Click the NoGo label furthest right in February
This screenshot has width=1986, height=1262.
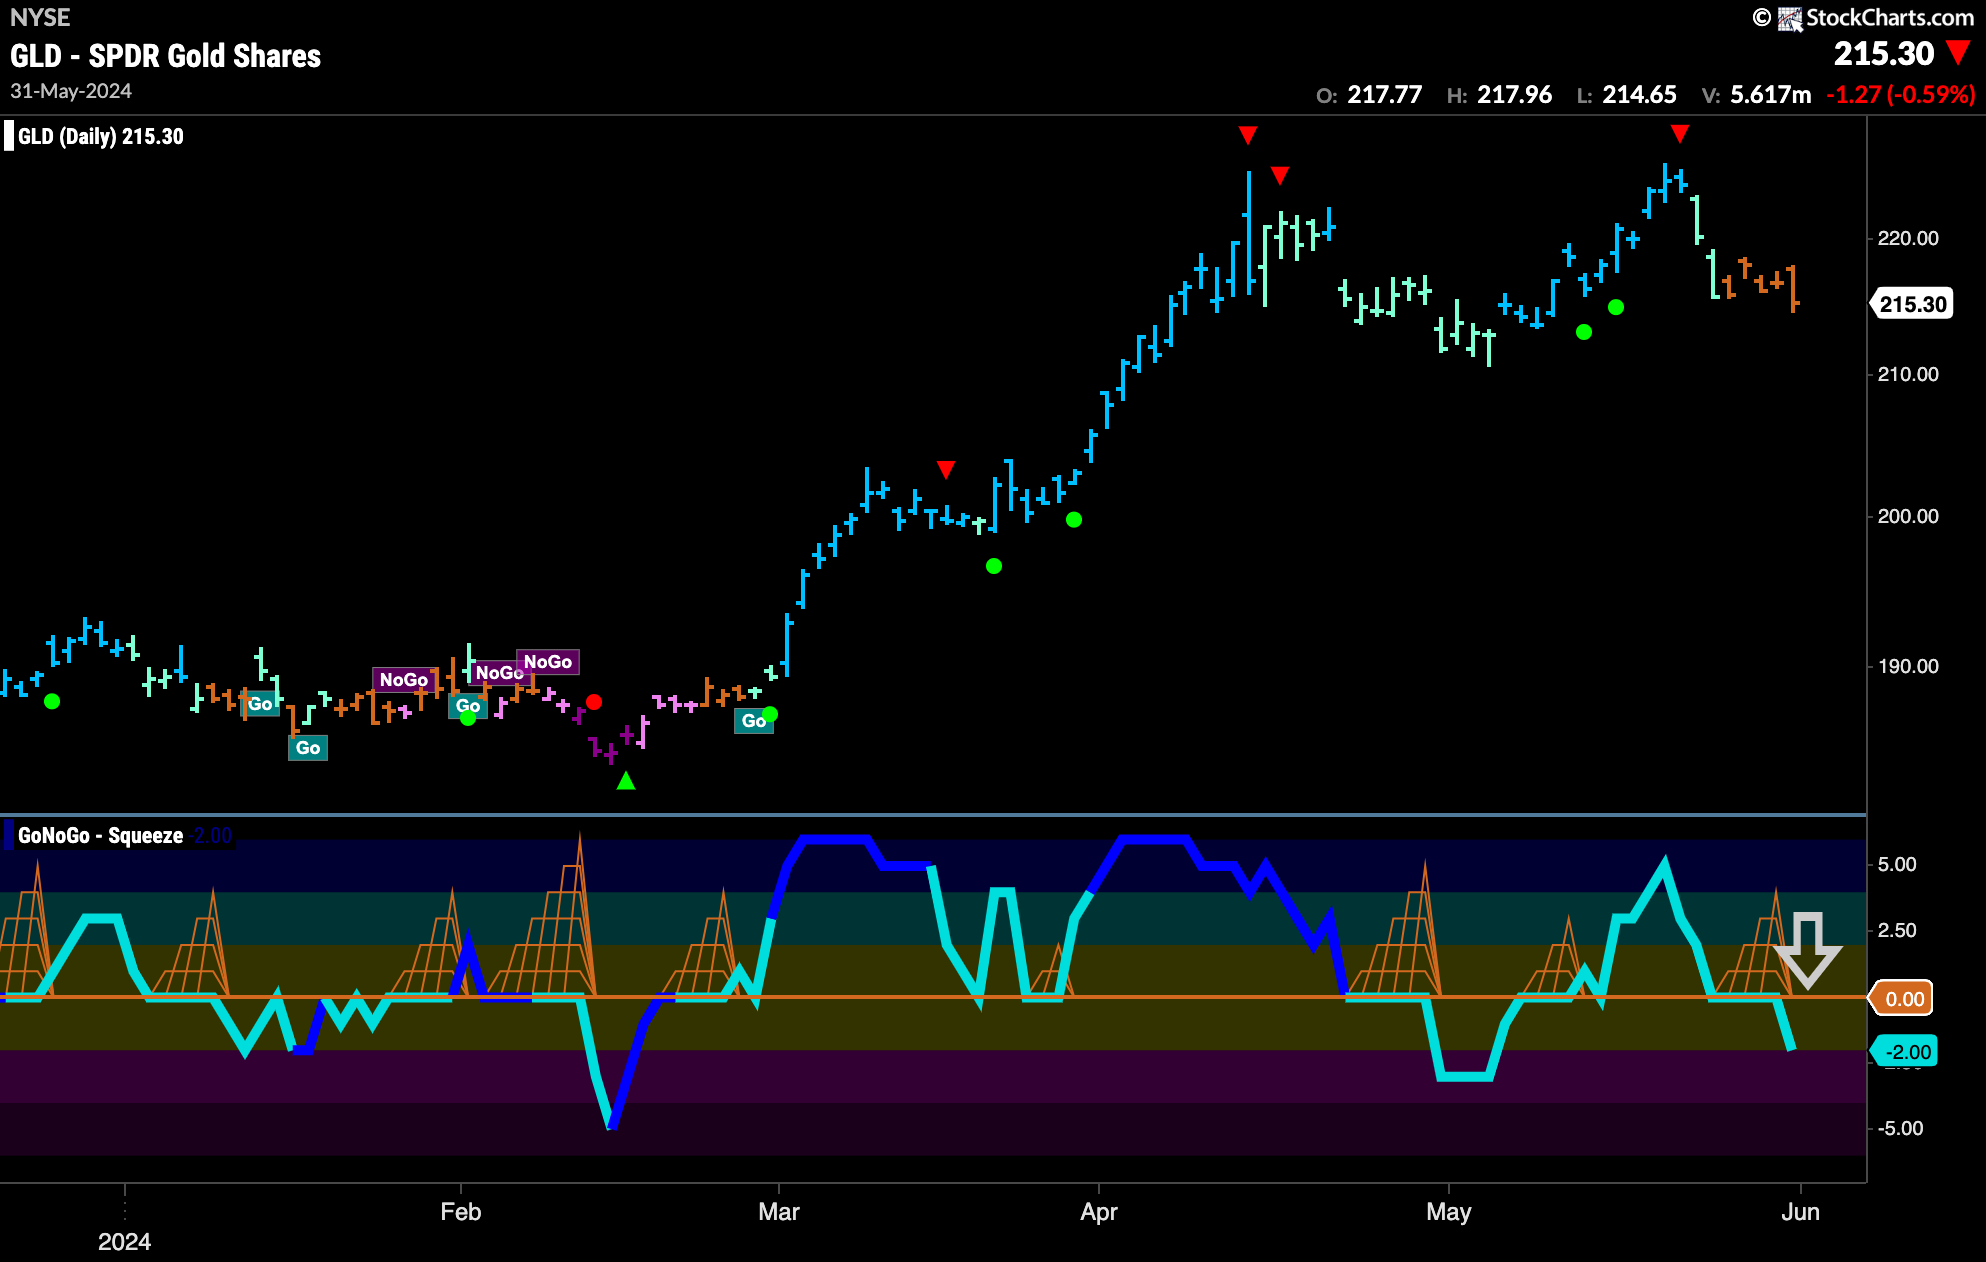[548, 661]
